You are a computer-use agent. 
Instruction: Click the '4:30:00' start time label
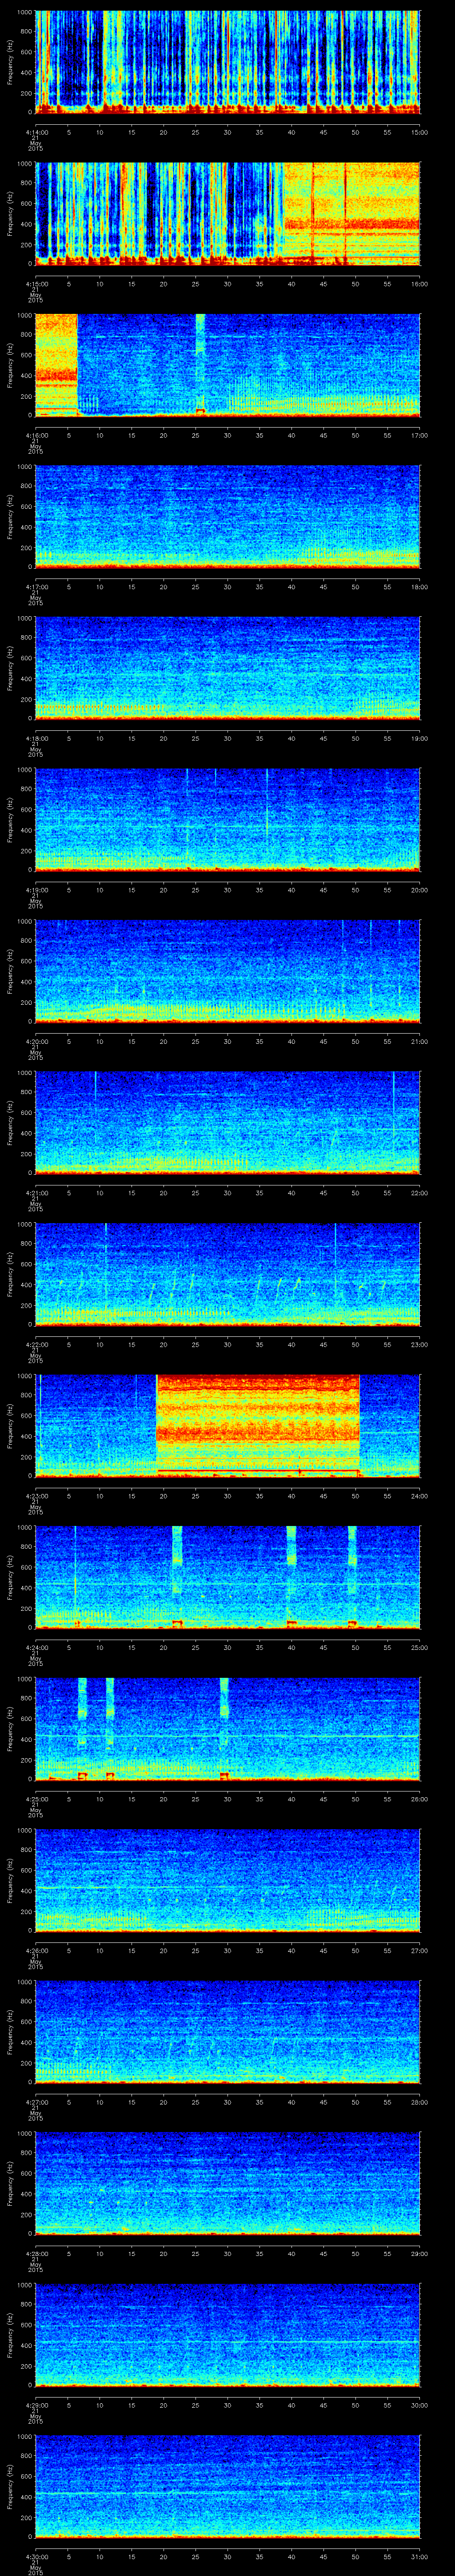pos(36,2556)
